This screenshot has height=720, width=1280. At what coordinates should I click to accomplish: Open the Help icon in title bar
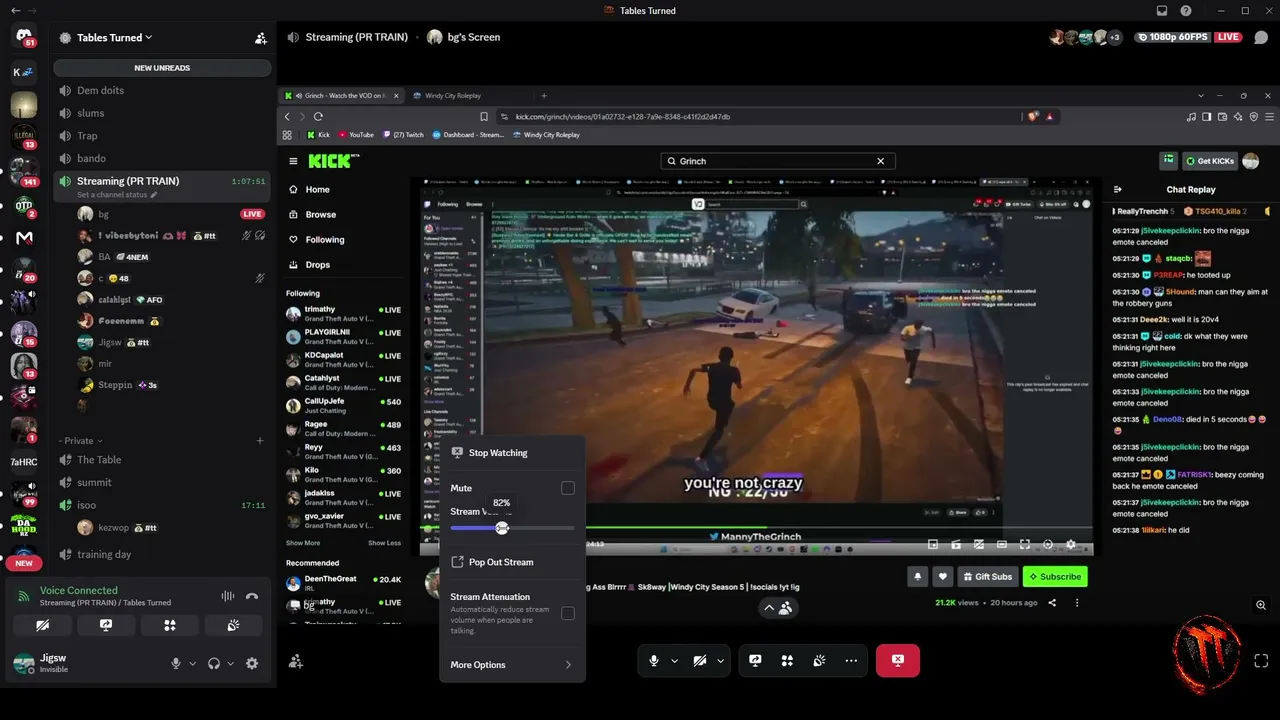pos(1186,11)
